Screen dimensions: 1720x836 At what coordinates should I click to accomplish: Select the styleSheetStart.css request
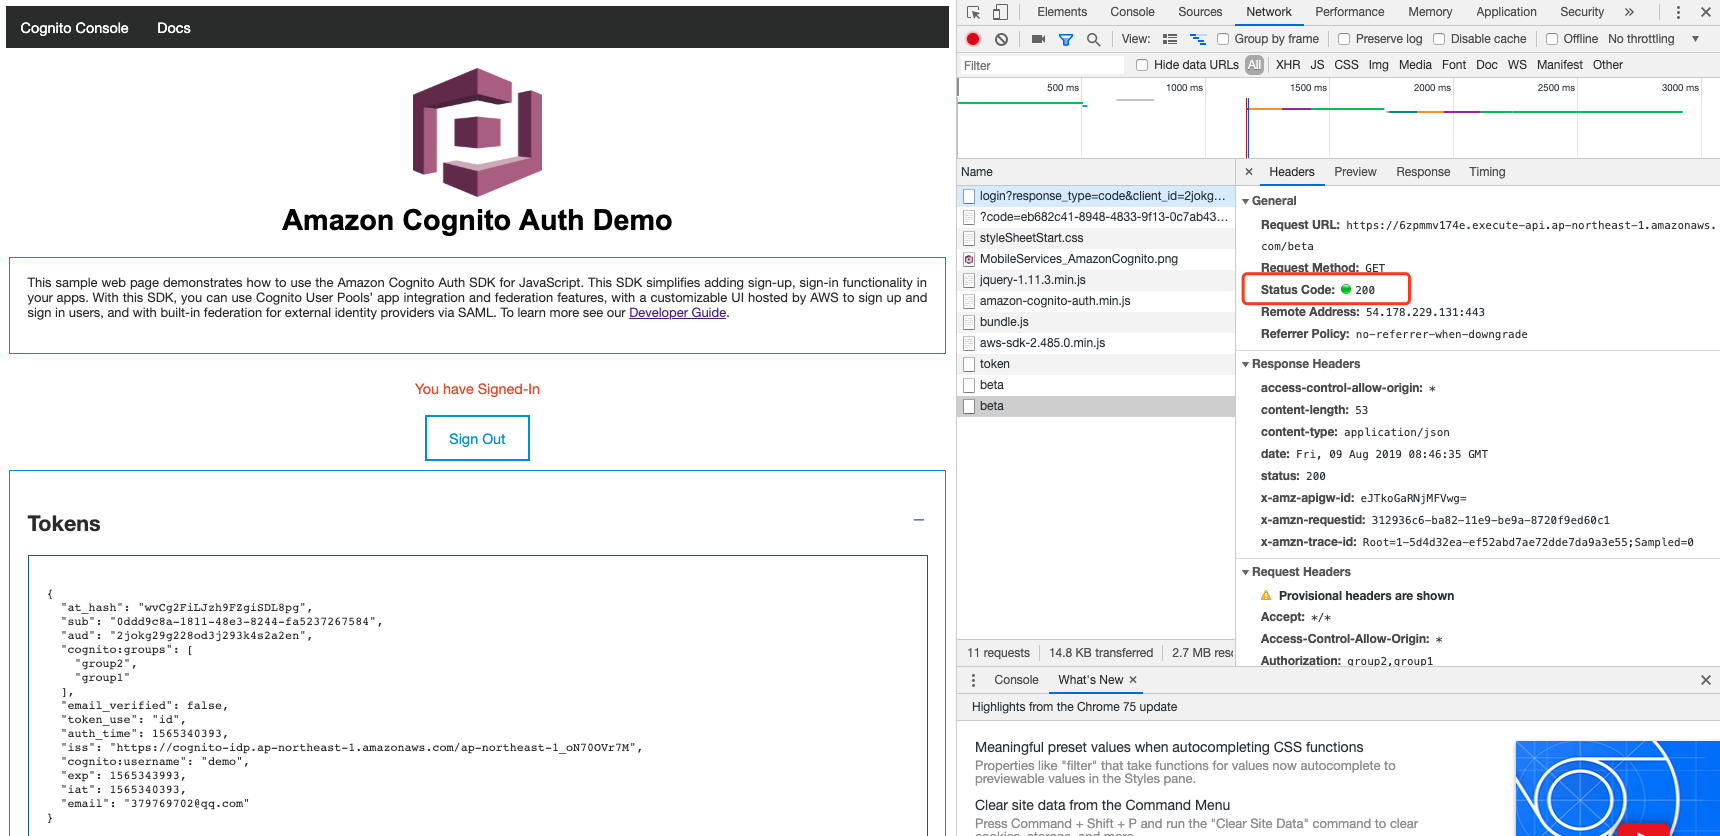[x=1096, y=238]
